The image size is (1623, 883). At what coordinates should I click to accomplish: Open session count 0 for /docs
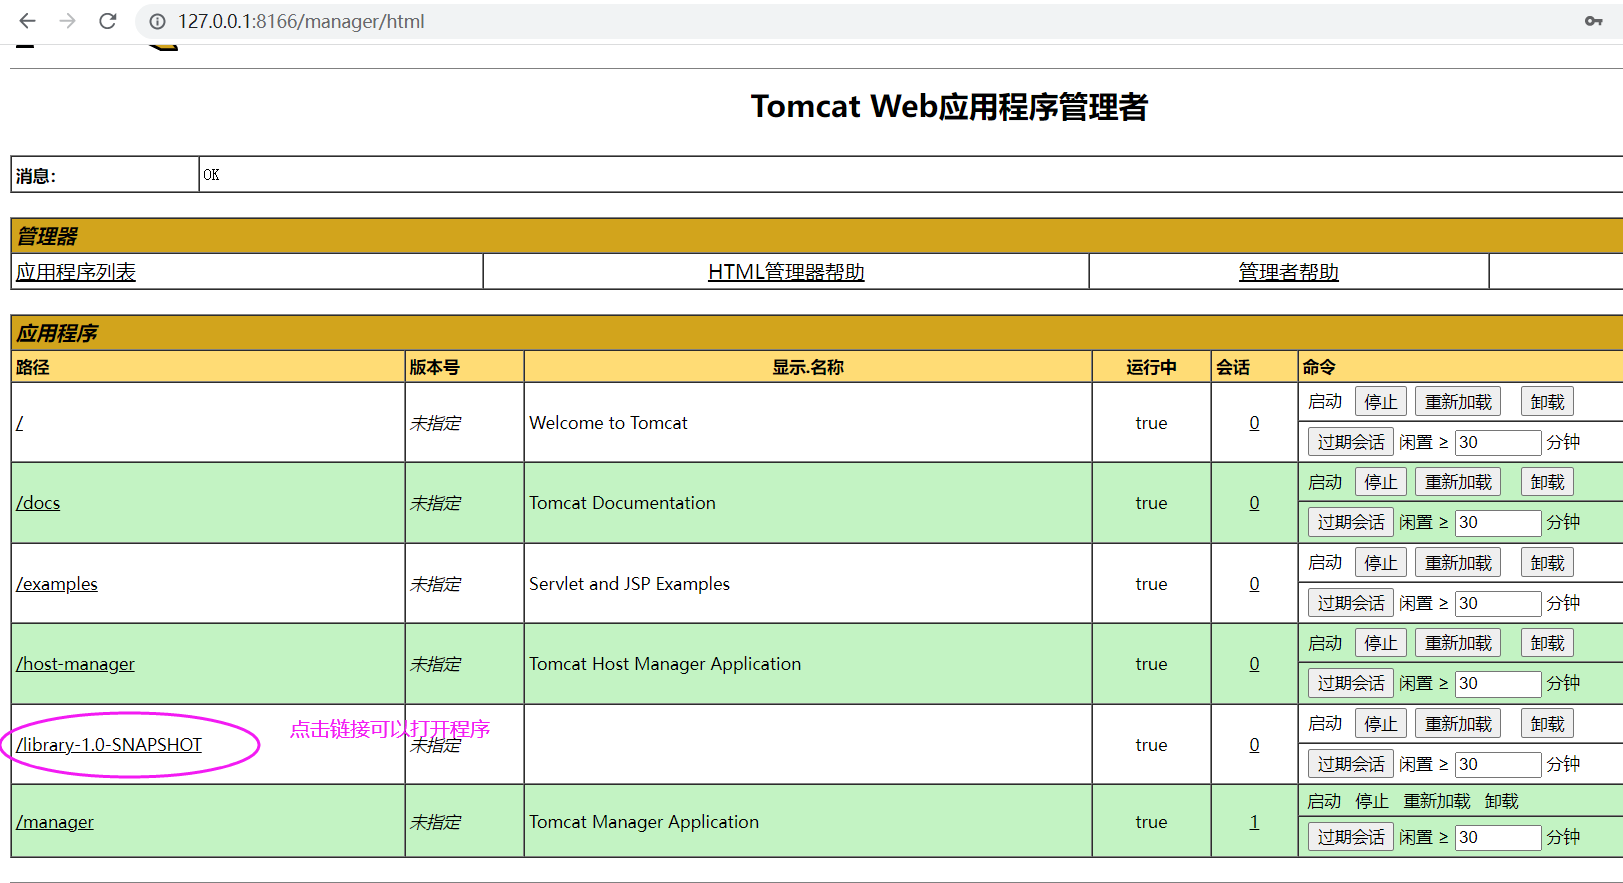1254,503
